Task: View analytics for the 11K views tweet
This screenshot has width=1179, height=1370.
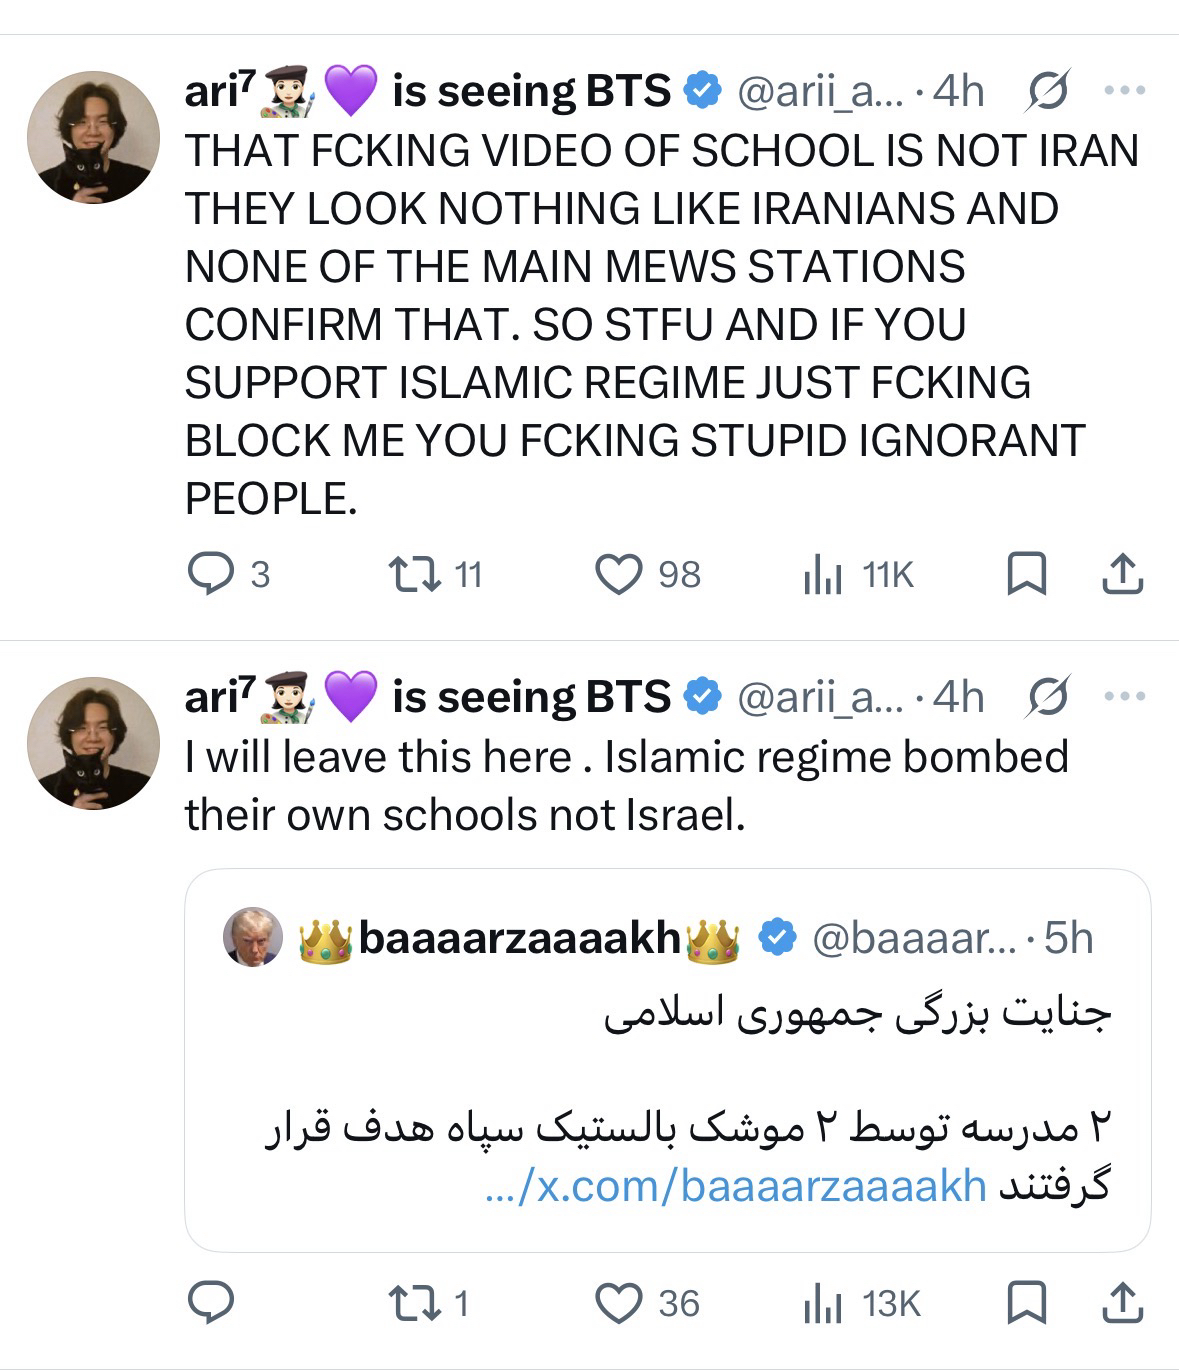Action: pos(823,575)
